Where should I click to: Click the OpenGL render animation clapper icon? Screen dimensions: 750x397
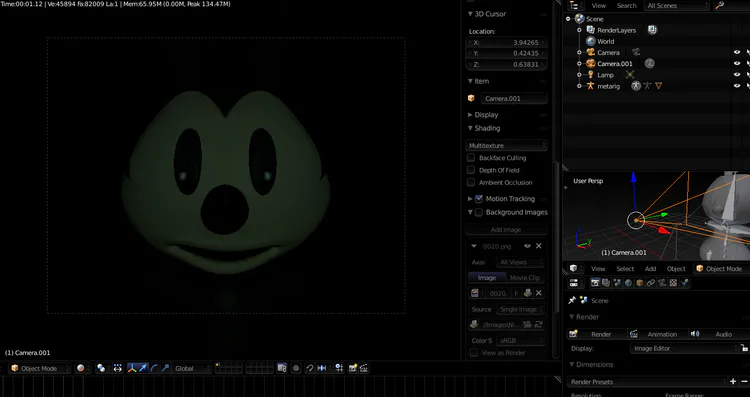pos(364,368)
